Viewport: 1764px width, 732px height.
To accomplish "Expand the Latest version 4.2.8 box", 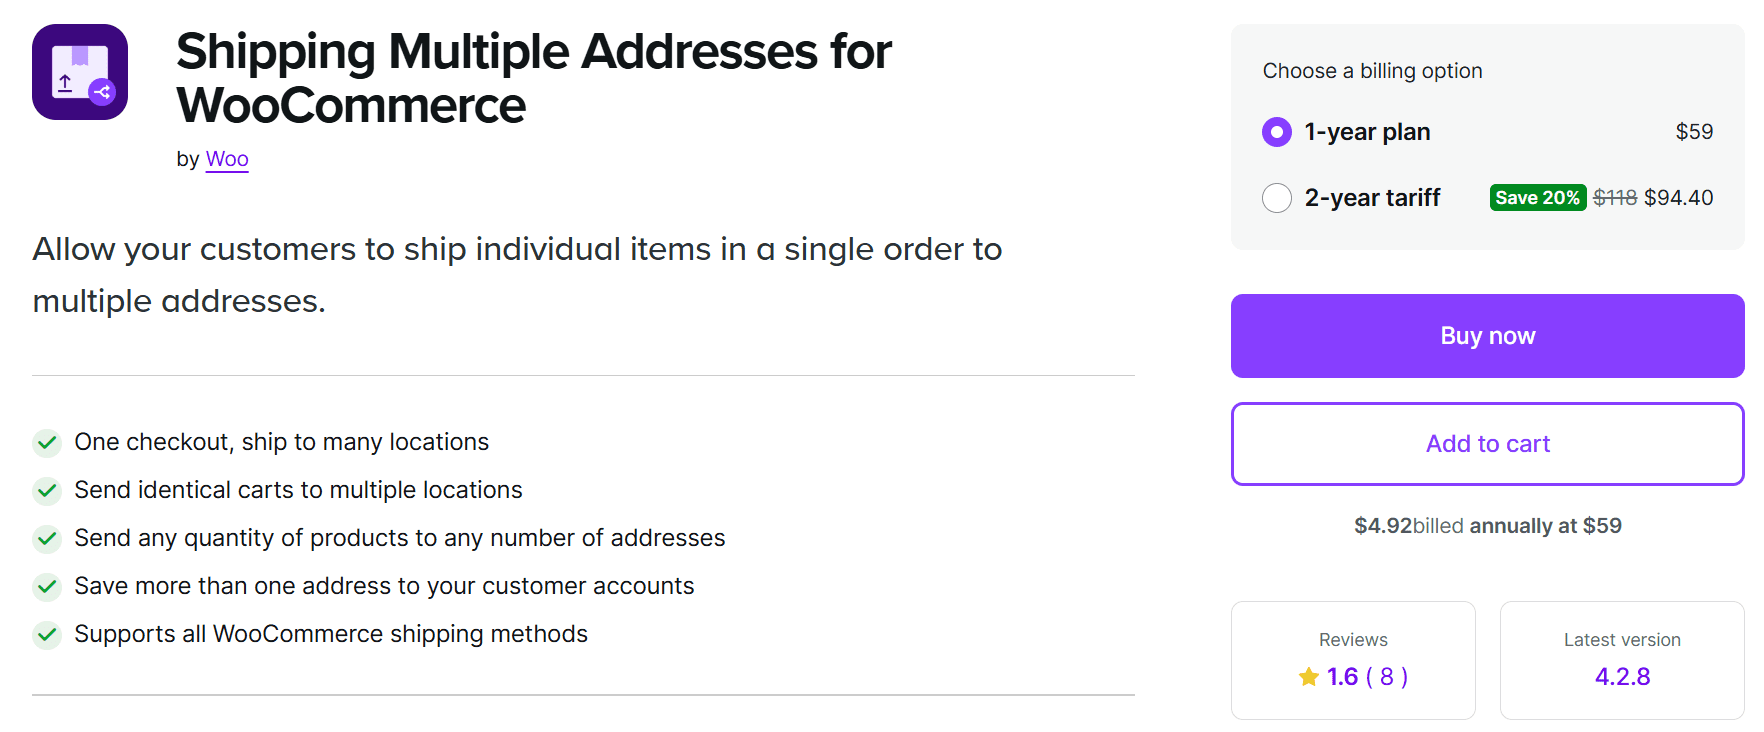I will 1621,660.
